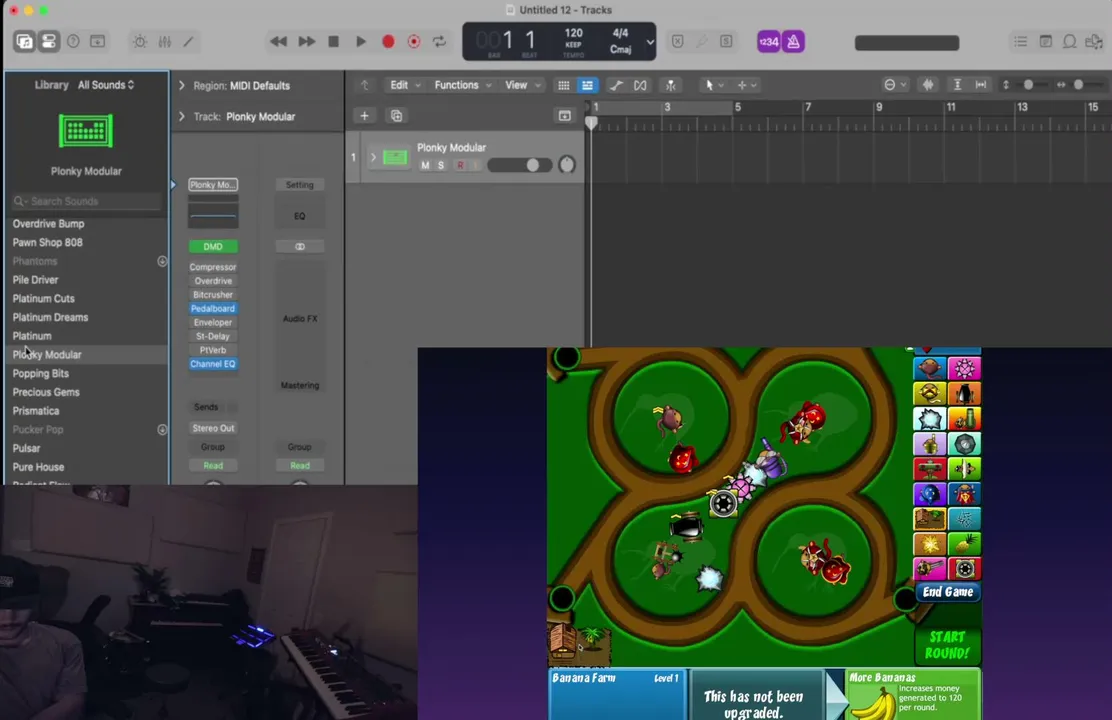The height and width of the screenshot is (720, 1112).
Task: Click the Duplicate Track icon
Action: [x=396, y=116]
